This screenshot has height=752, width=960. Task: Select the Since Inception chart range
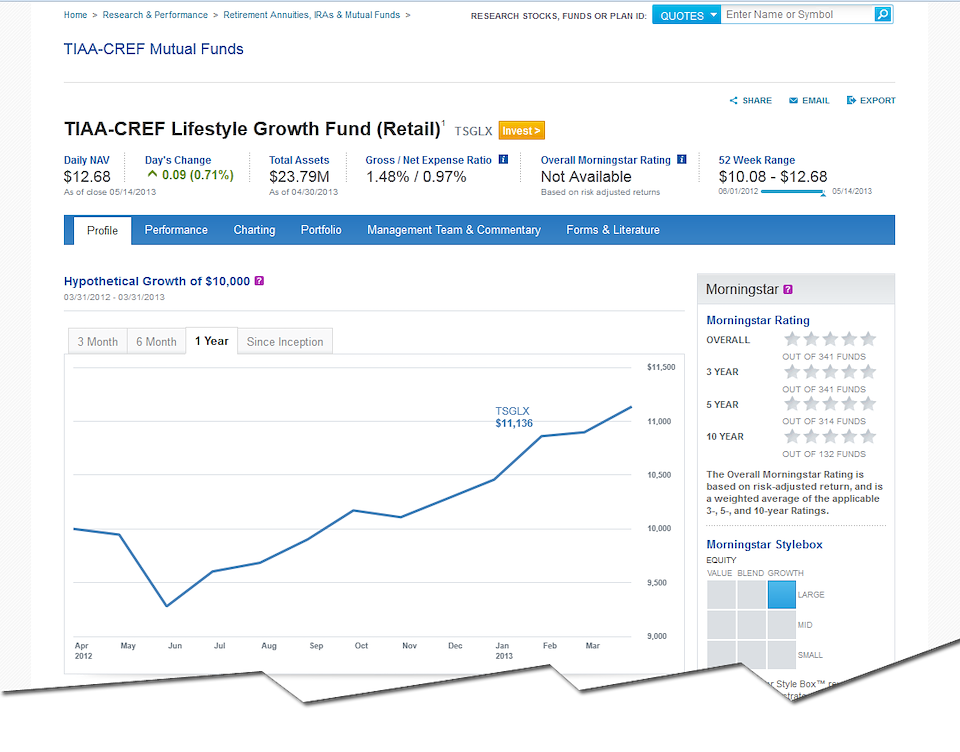click(285, 342)
